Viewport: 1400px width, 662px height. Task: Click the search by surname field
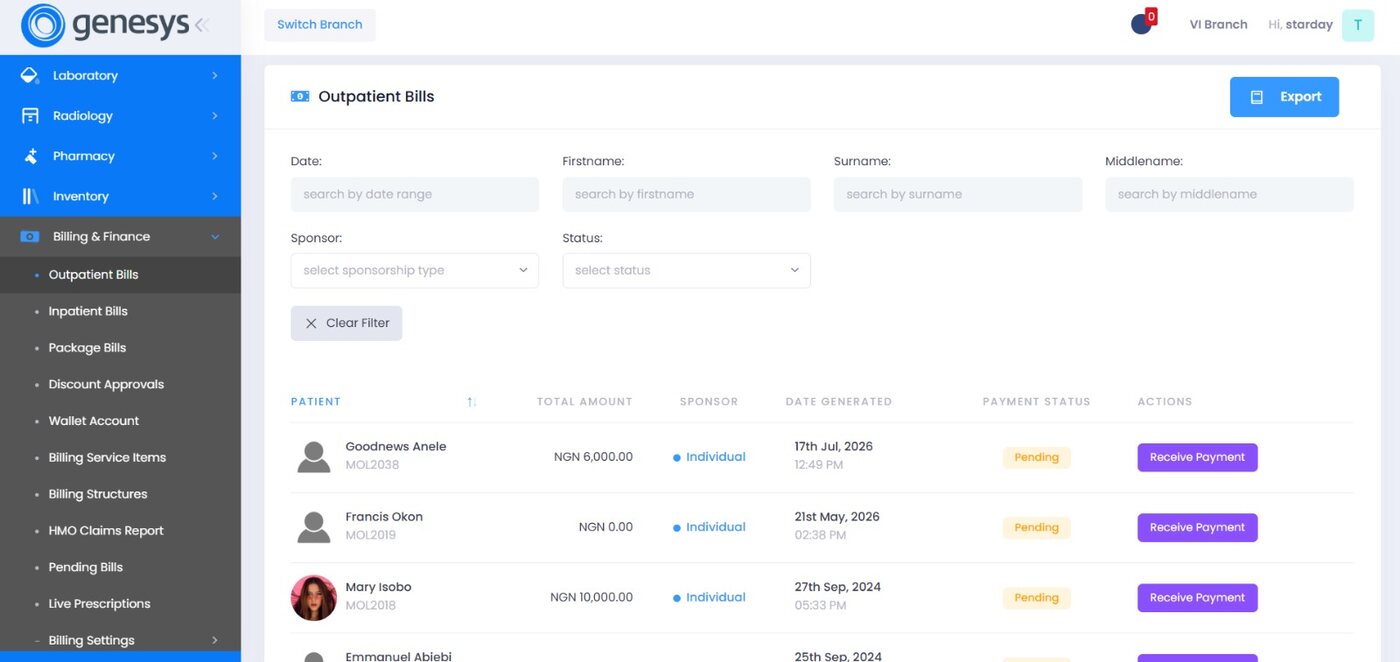958,194
